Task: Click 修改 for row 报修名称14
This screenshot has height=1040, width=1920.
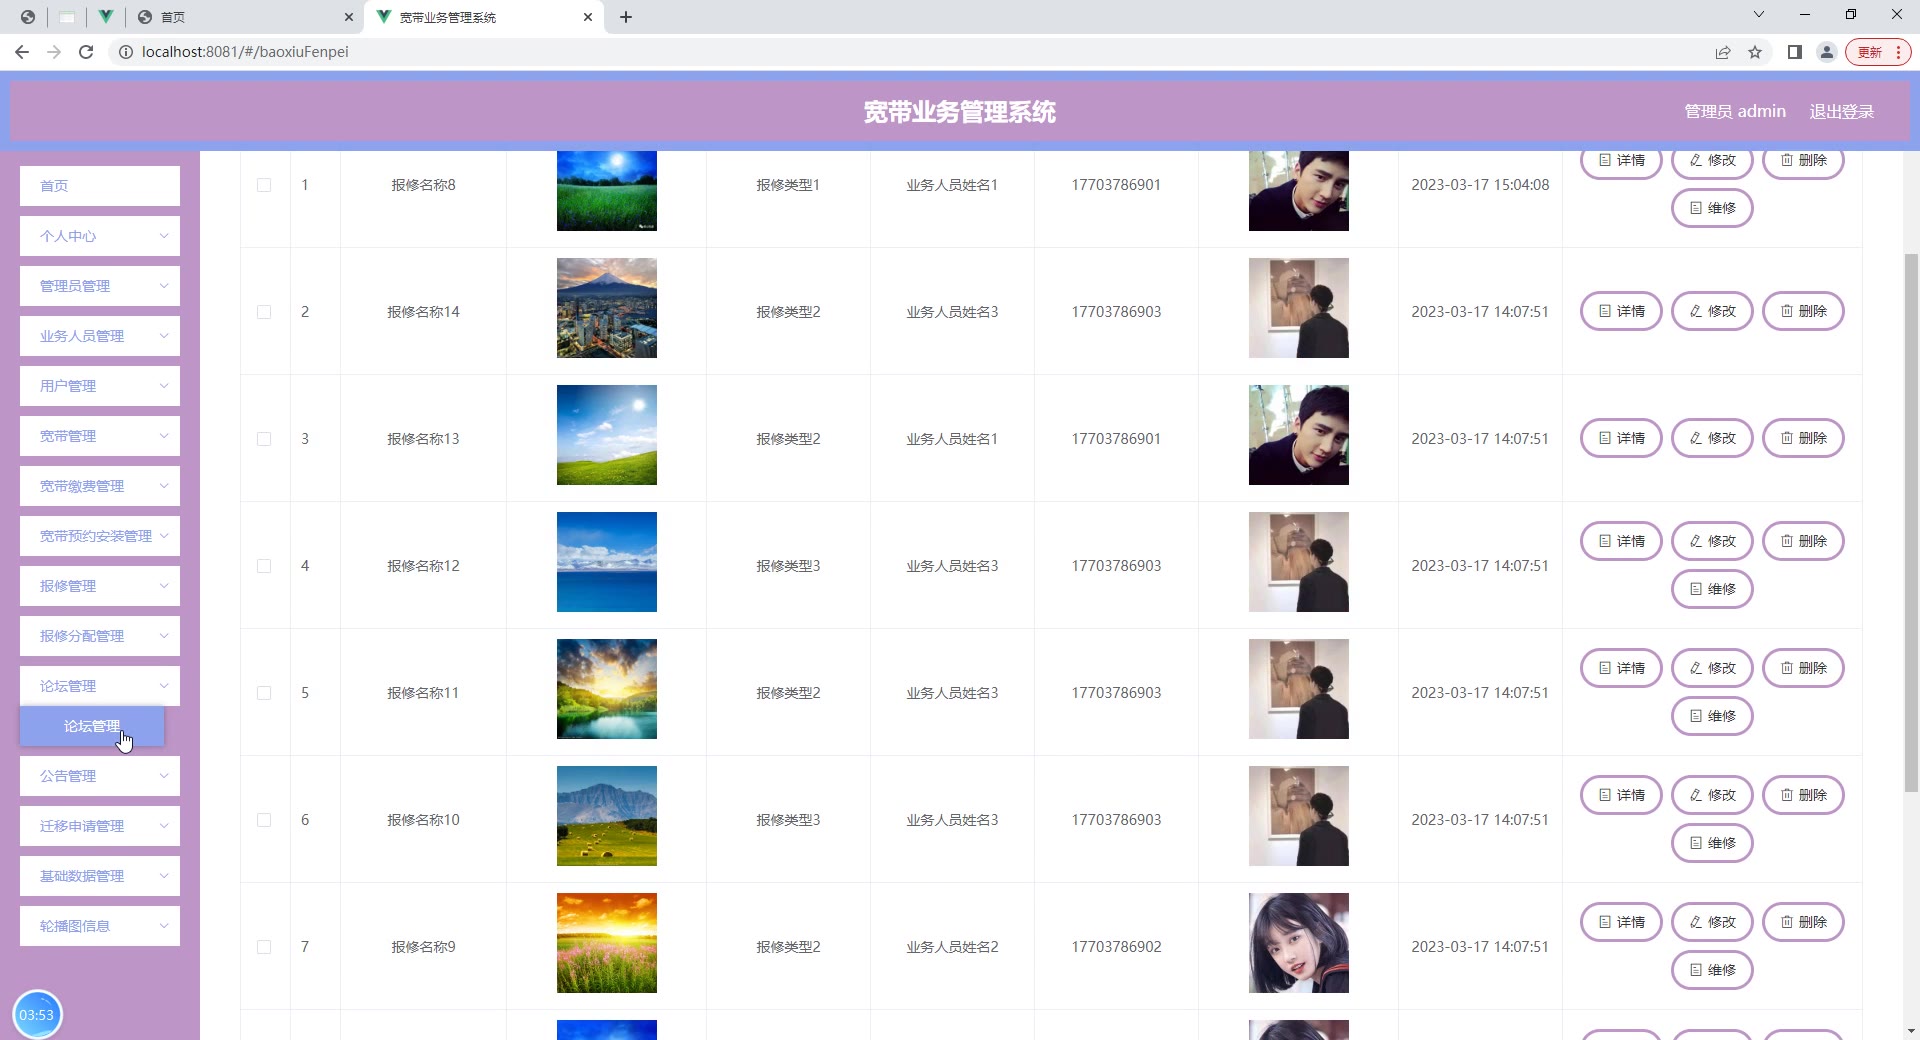Action: [1712, 311]
